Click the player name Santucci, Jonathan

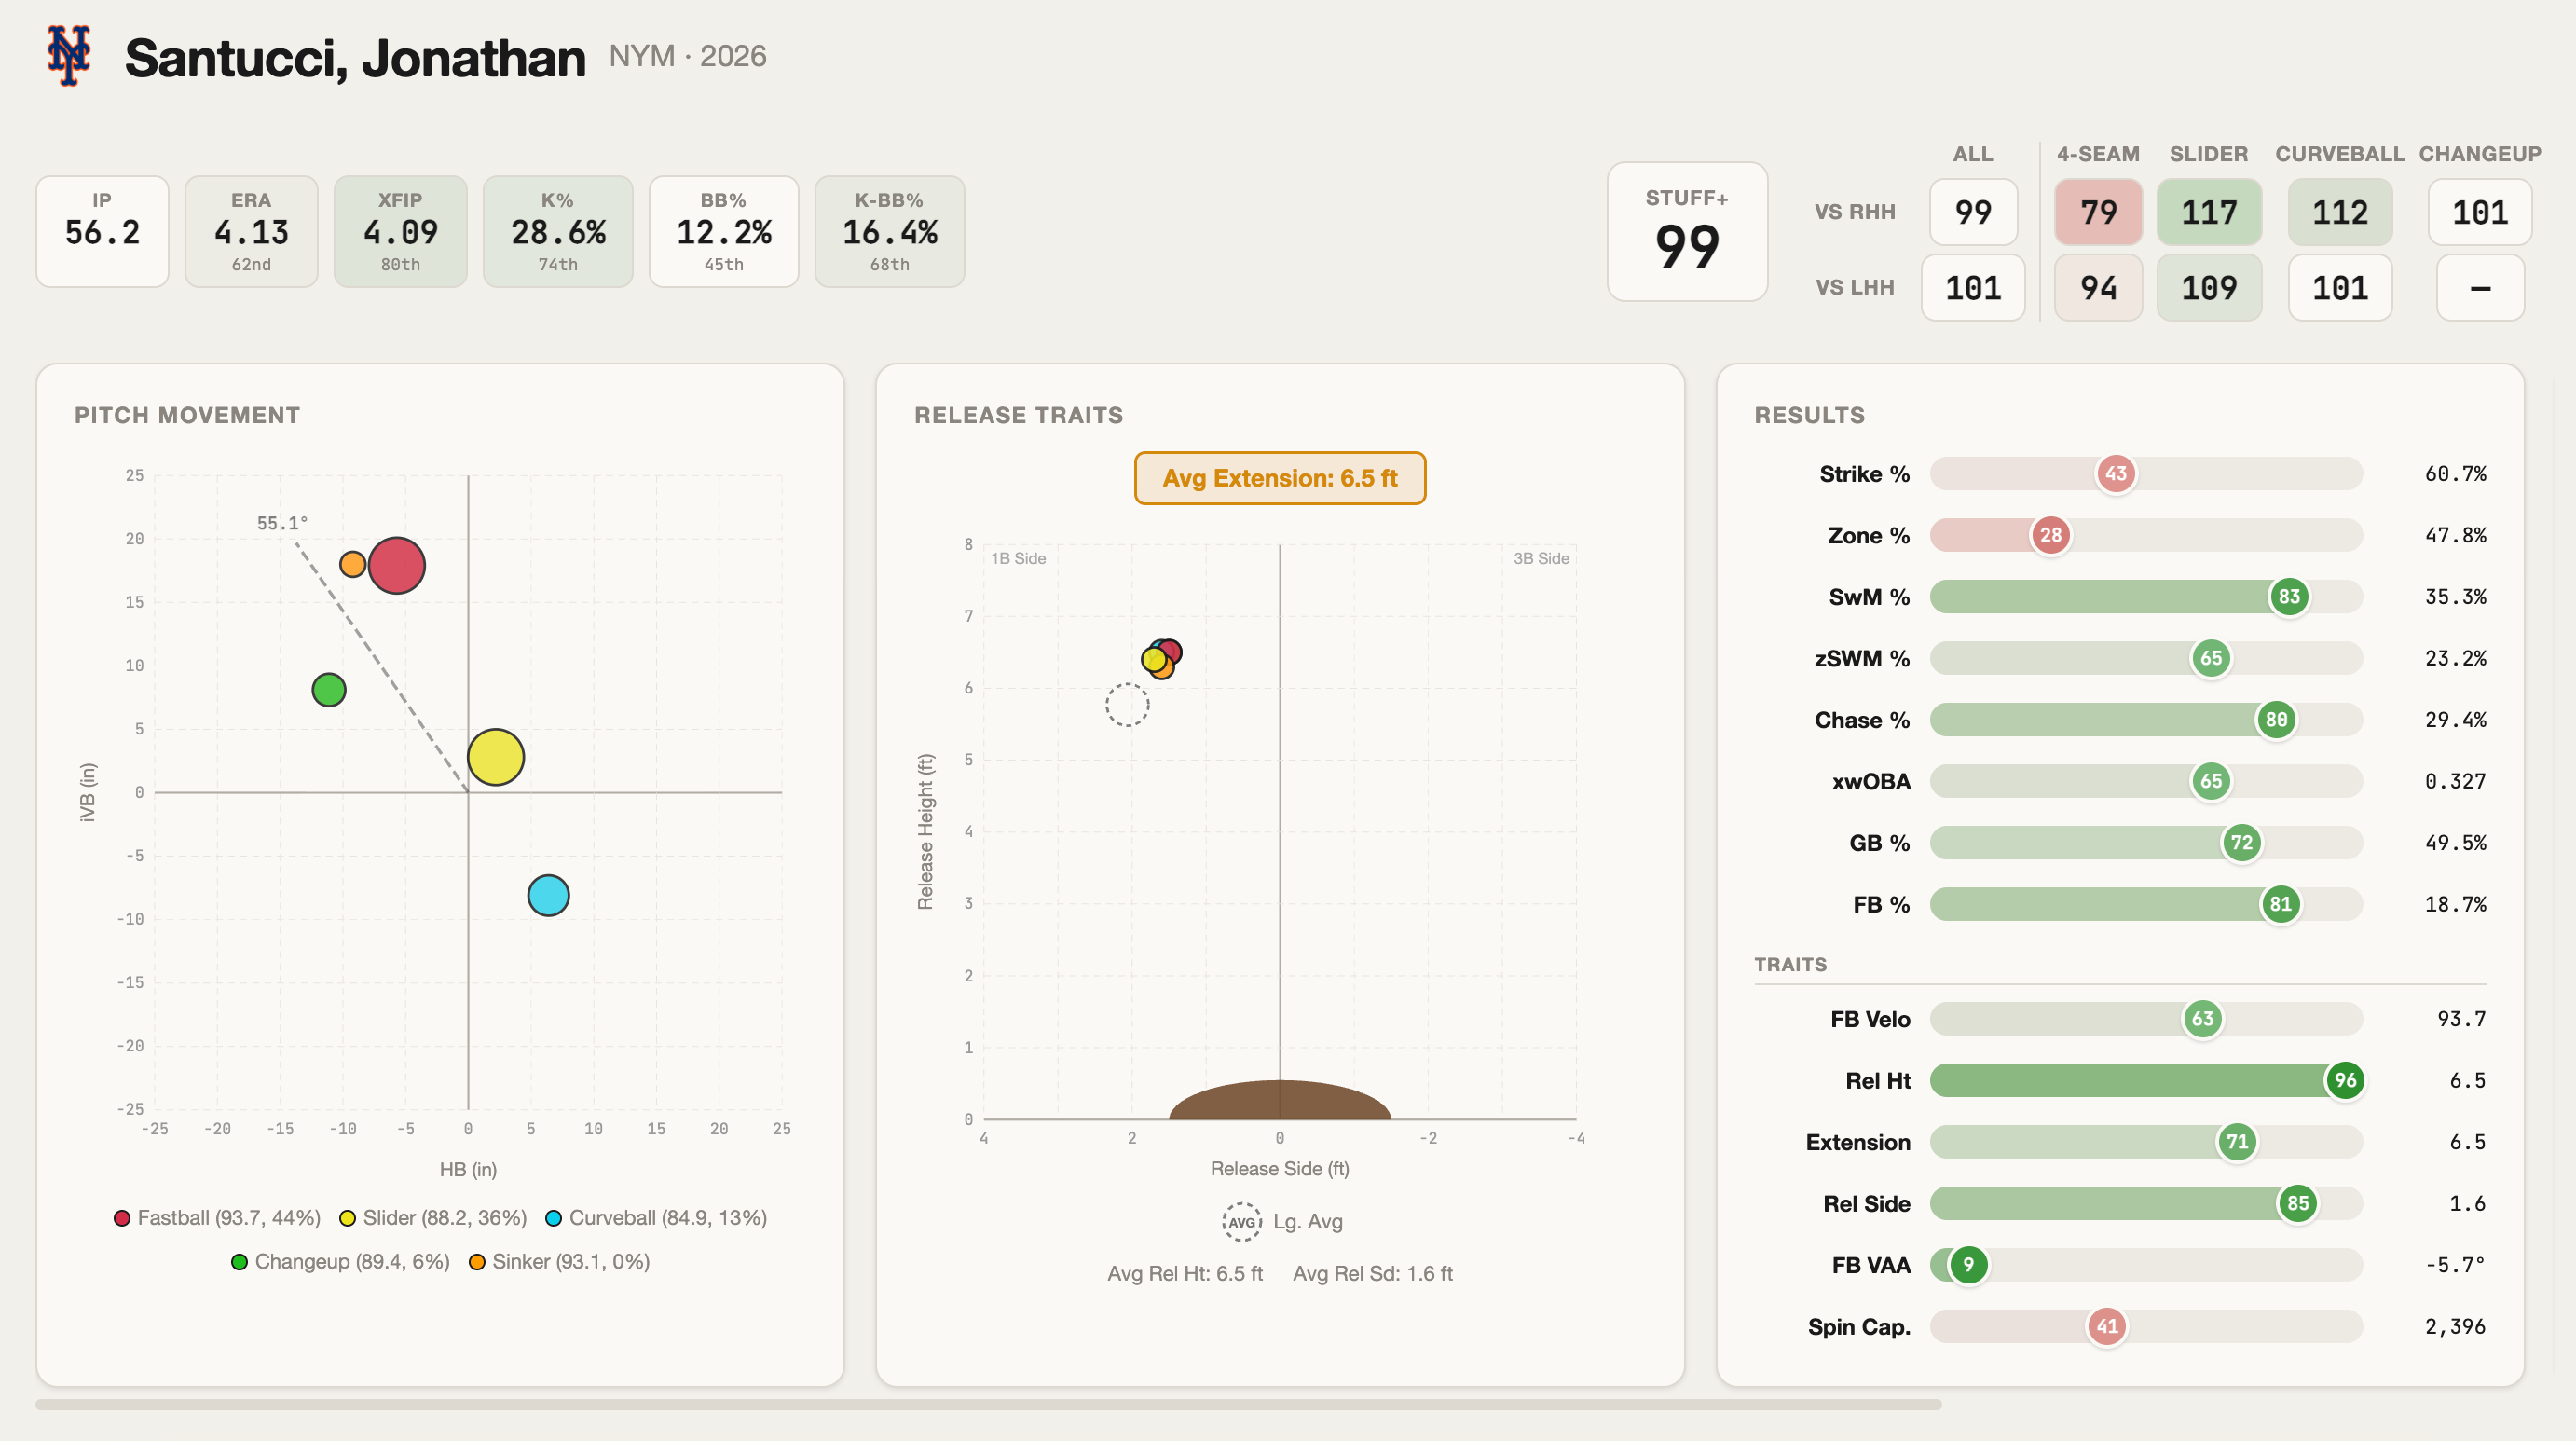click(x=355, y=58)
